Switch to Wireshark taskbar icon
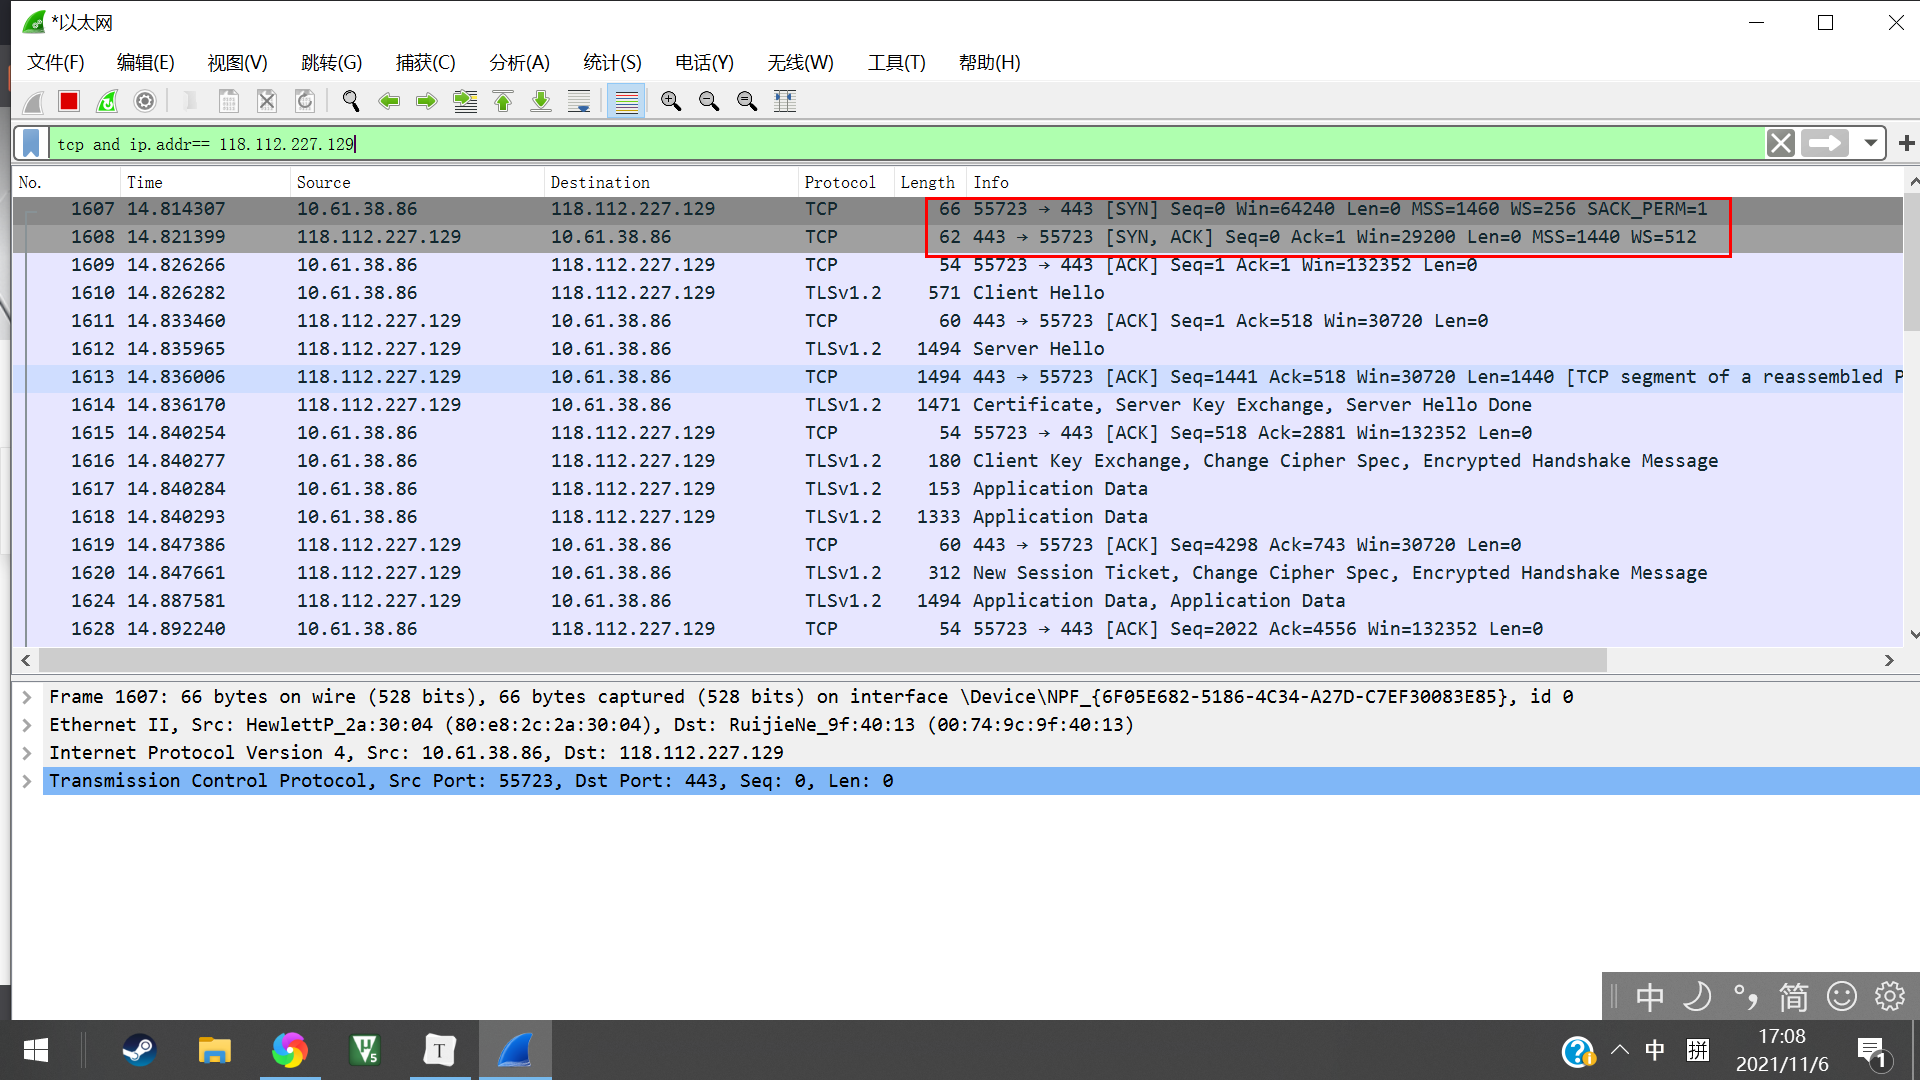 point(515,1050)
